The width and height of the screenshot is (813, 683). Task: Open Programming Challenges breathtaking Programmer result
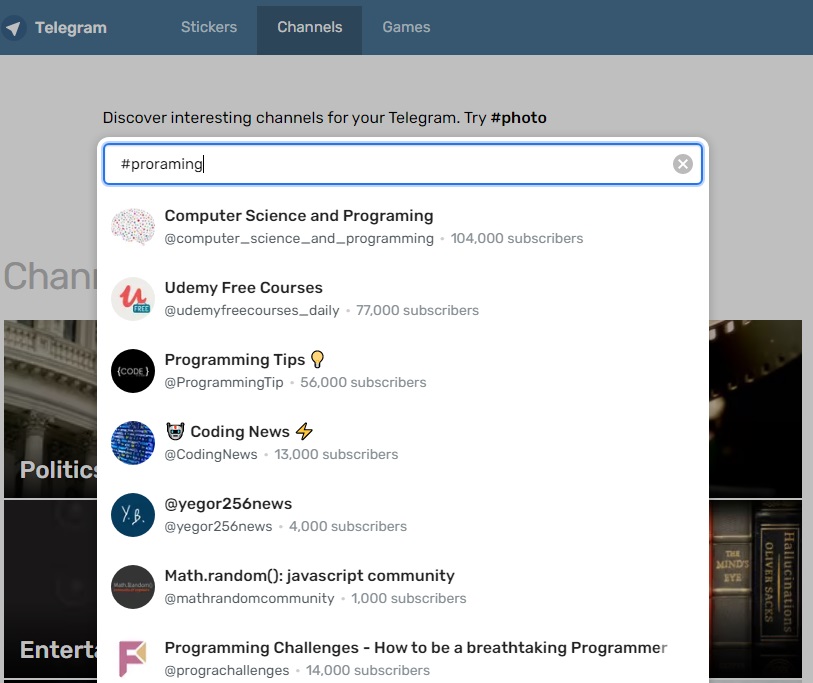coord(415,648)
